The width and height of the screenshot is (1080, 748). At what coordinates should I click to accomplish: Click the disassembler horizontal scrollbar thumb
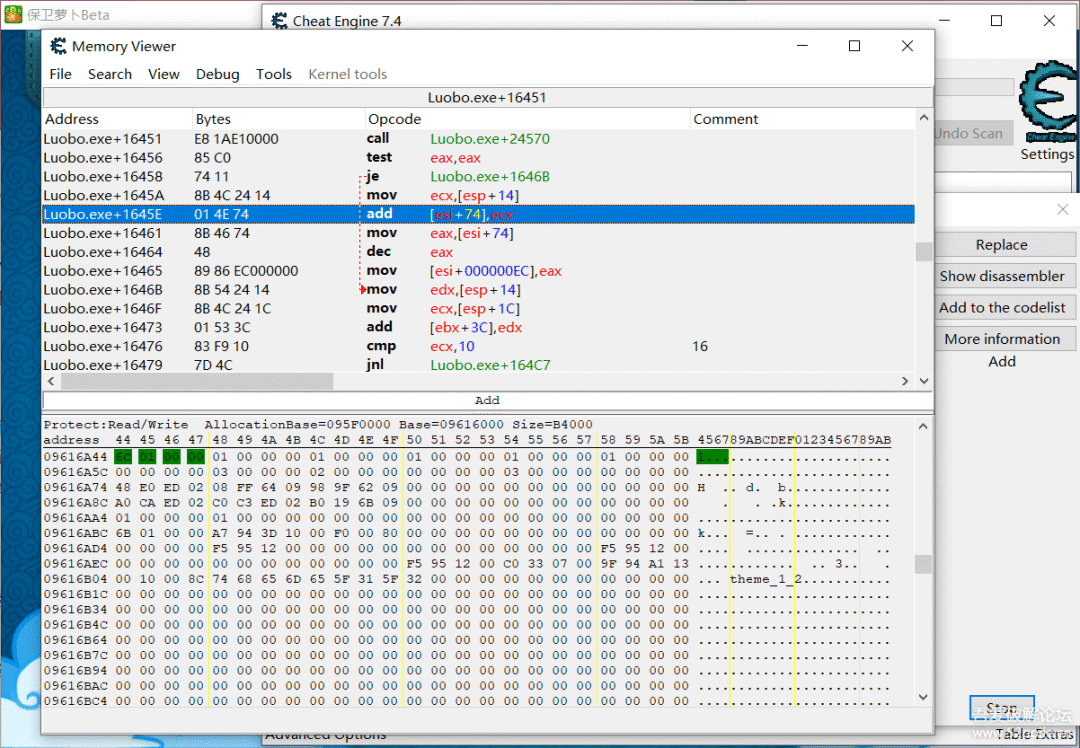pyautogui.click(x=196, y=381)
